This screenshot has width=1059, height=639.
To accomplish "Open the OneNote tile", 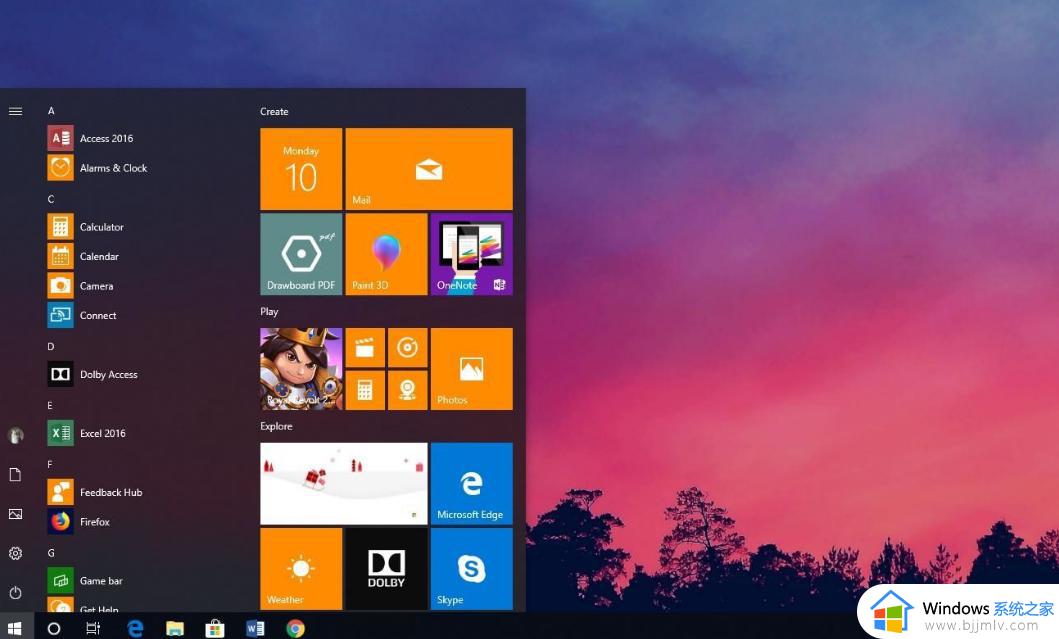I will click(x=471, y=254).
